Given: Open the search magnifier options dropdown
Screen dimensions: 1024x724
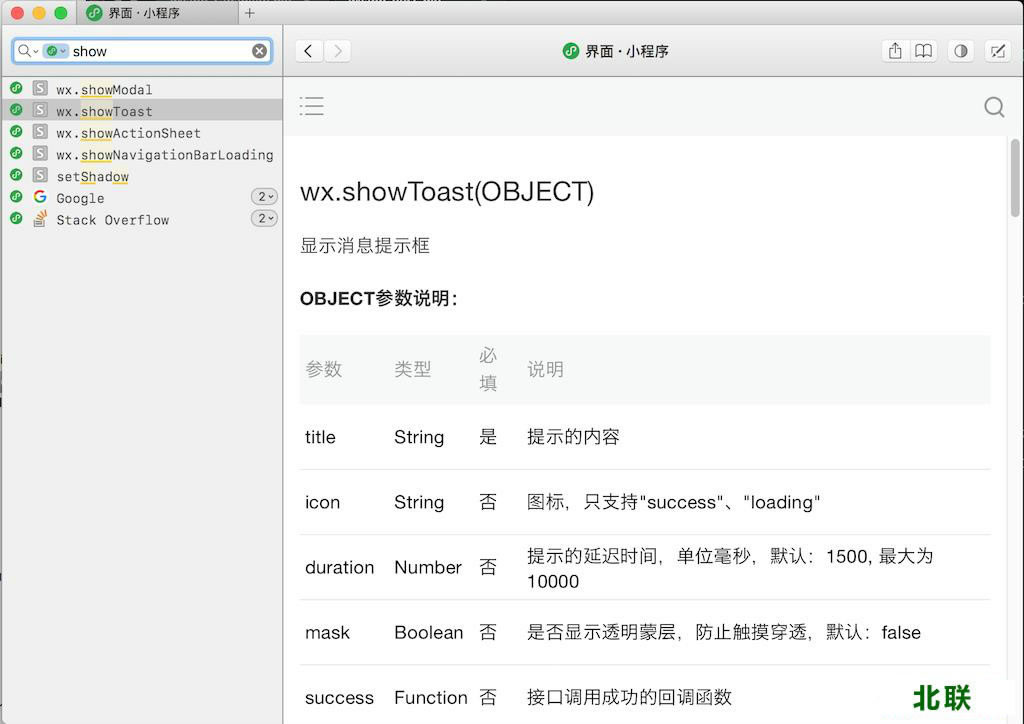Looking at the screenshot, I should point(27,51).
